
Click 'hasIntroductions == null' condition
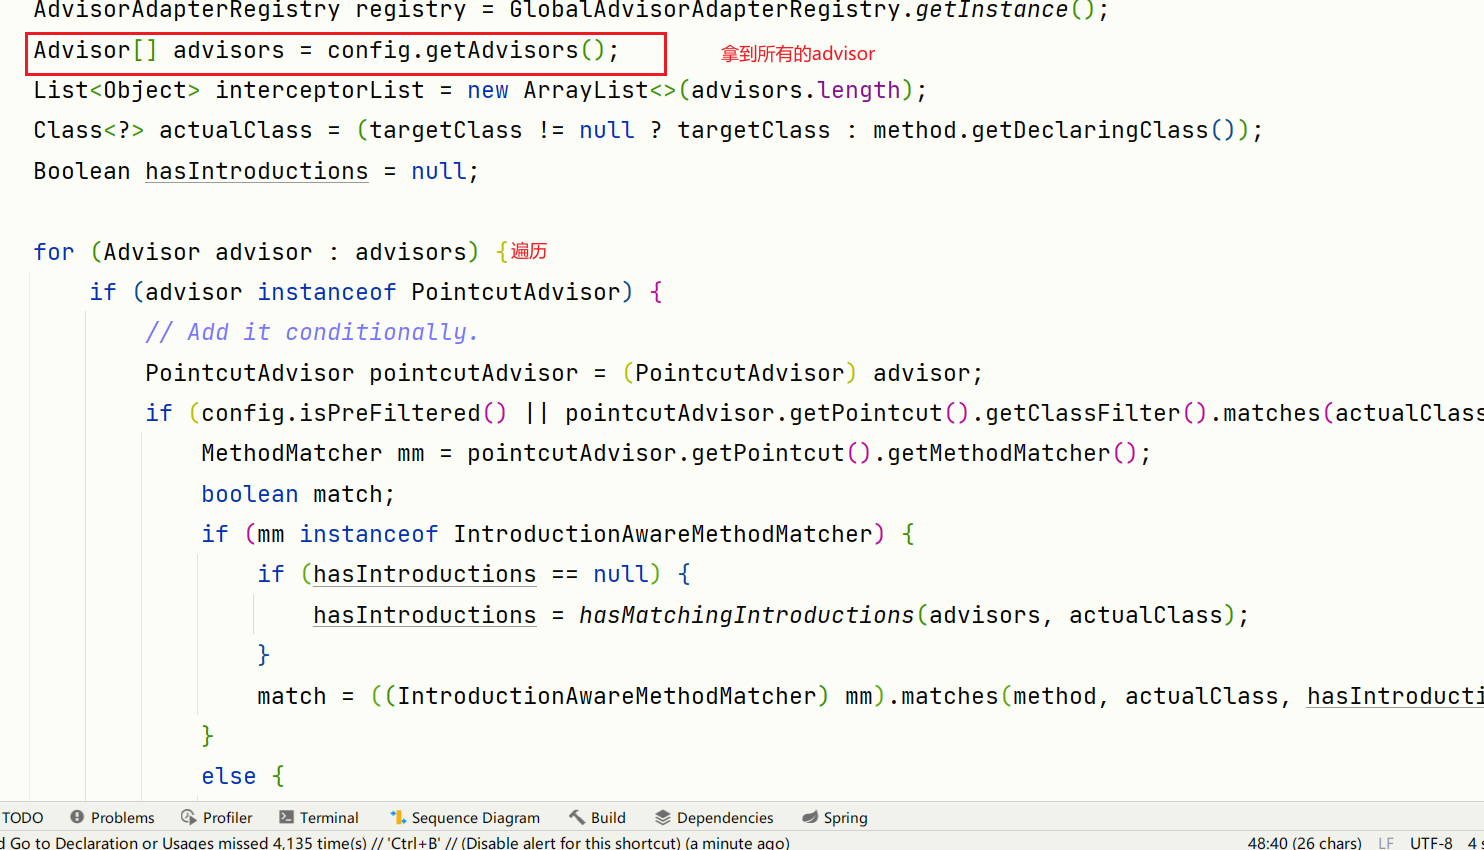(x=481, y=574)
